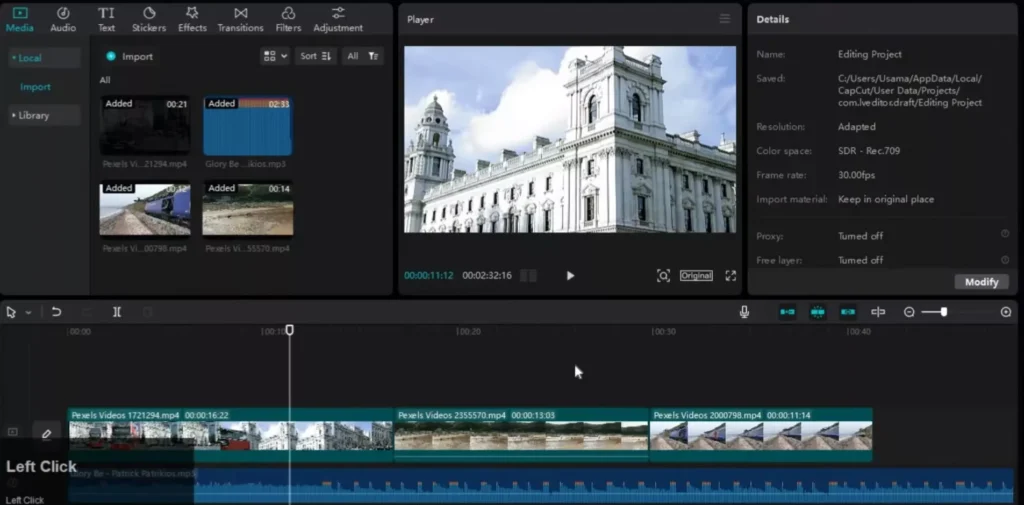Play the video in the Player
This screenshot has height=505, width=1024.
click(570, 276)
